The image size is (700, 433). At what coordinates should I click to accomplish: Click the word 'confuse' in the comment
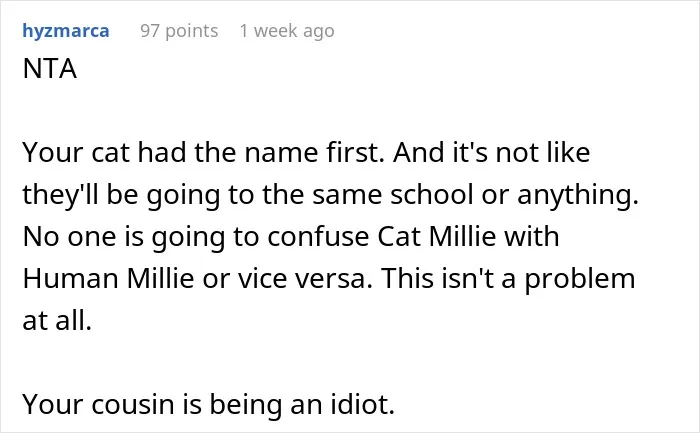[318, 236]
